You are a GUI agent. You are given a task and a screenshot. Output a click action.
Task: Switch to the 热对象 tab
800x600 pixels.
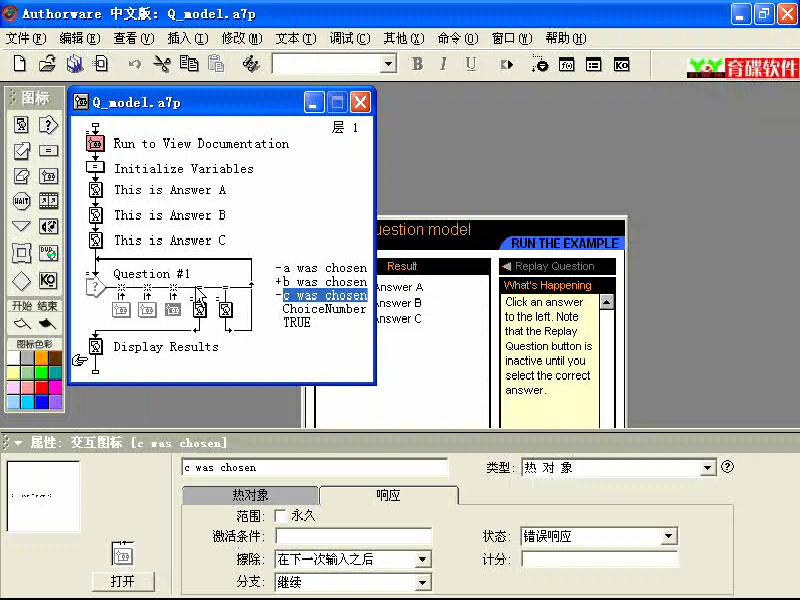click(x=251, y=495)
